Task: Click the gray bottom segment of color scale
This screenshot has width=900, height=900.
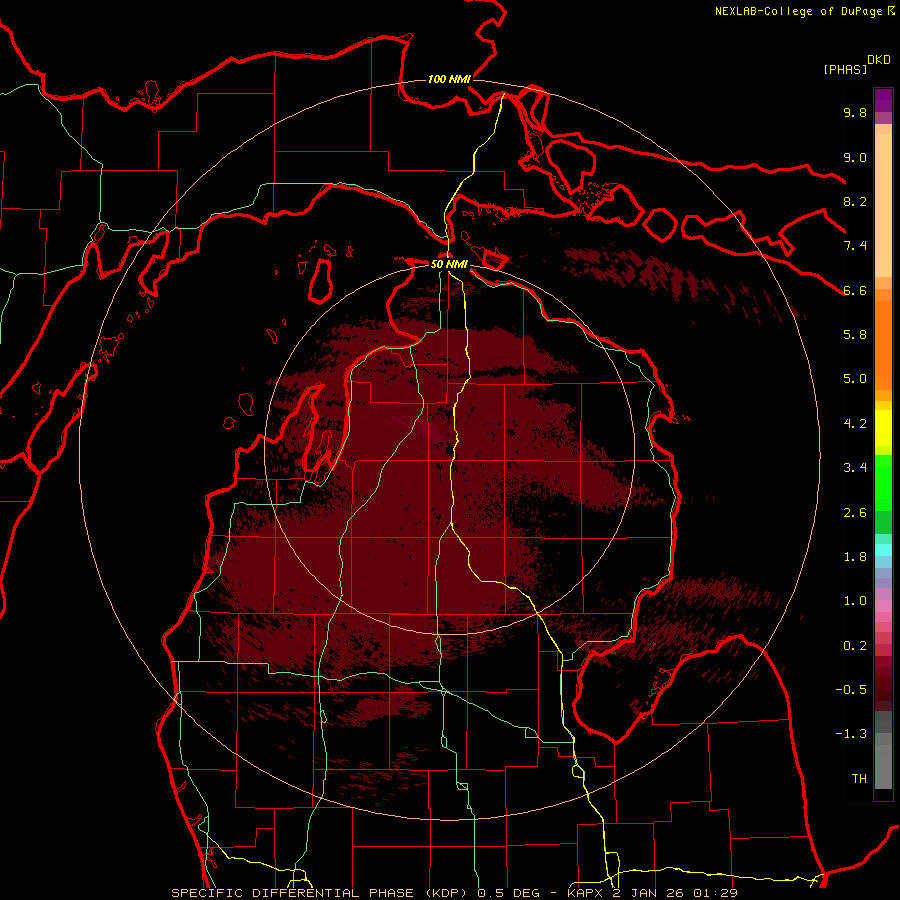Action: click(x=883, y=761)
